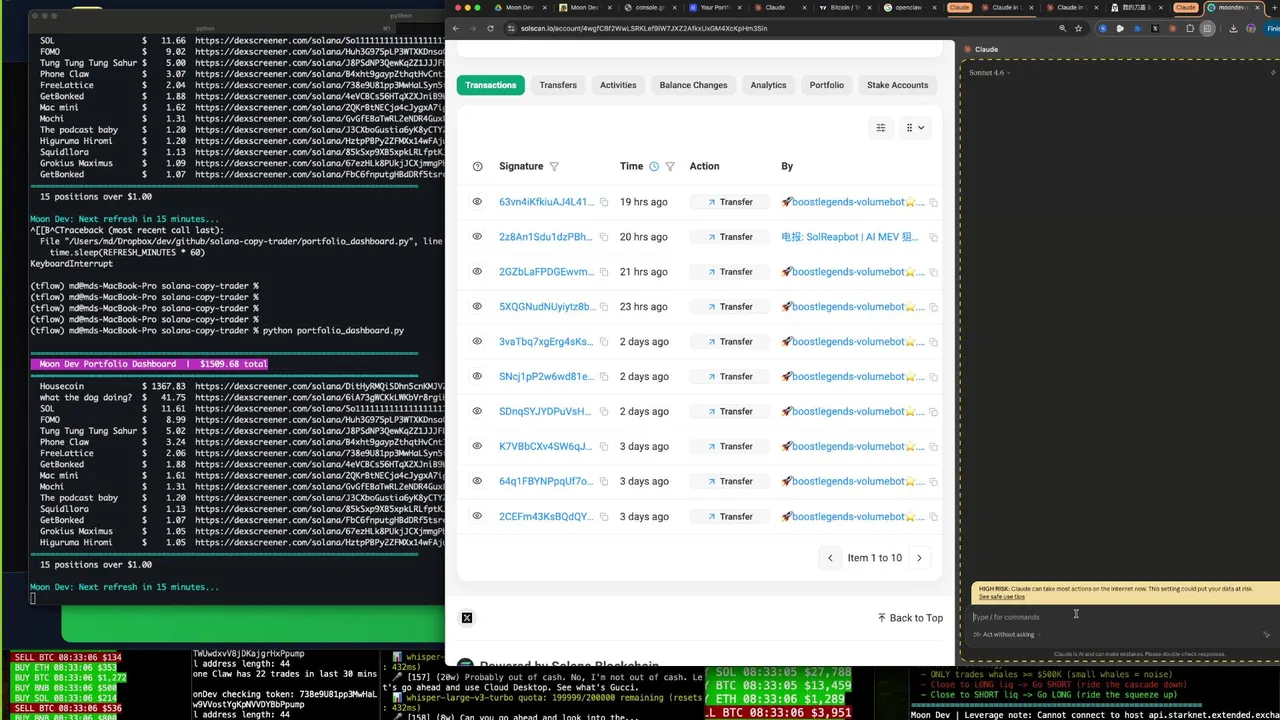
Task: Click the browser zoom magnifier icon
Action: [x=1062, y=28]
